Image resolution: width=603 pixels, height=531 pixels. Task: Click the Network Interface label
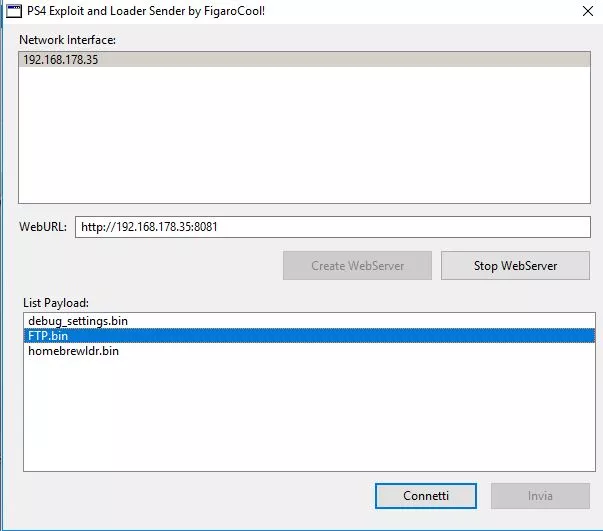point(68,39)
